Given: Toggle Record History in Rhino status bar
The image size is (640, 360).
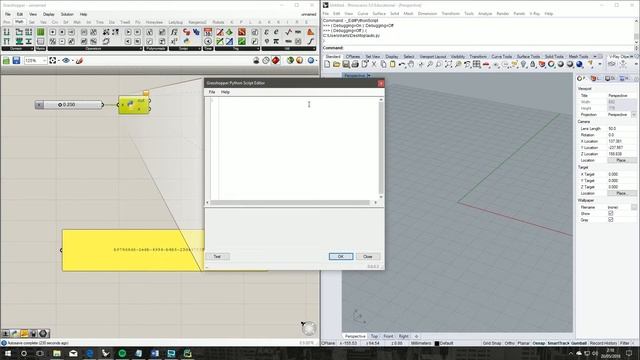Looking at the screenshot, I should click(x=603, y=343).
